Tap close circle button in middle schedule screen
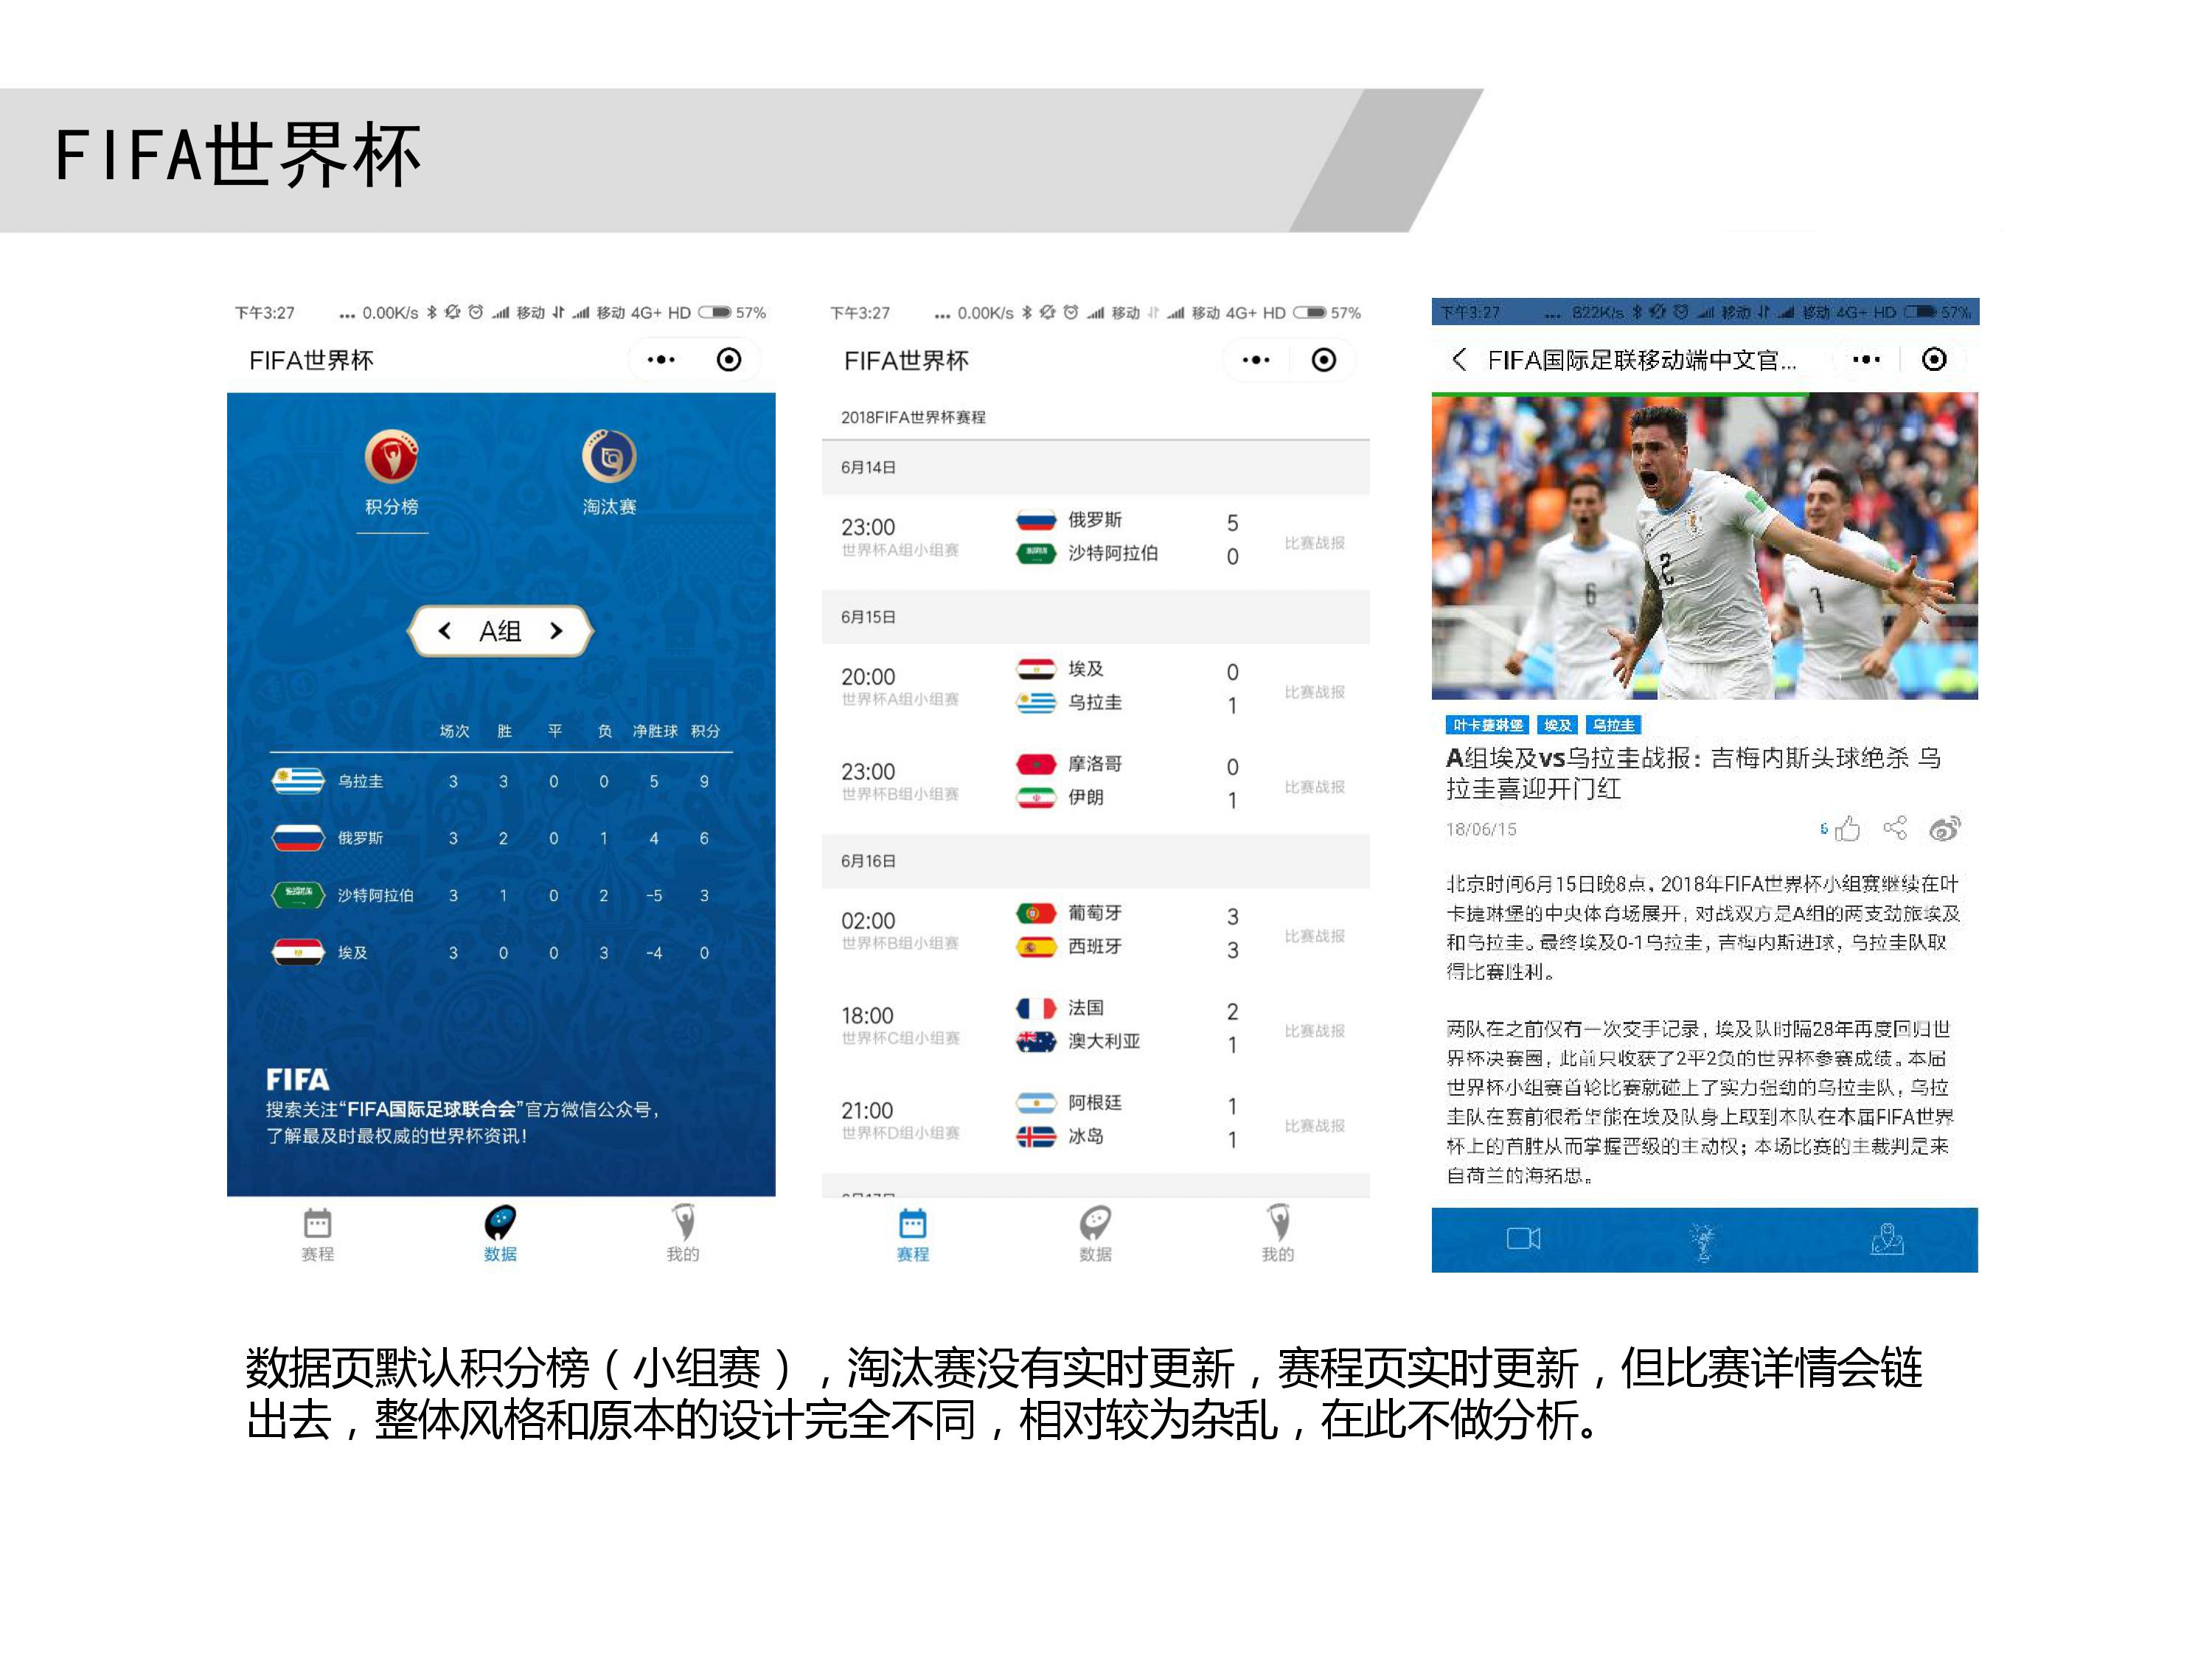Viewport: 2212px width, 1659px height. [1324, 360]
